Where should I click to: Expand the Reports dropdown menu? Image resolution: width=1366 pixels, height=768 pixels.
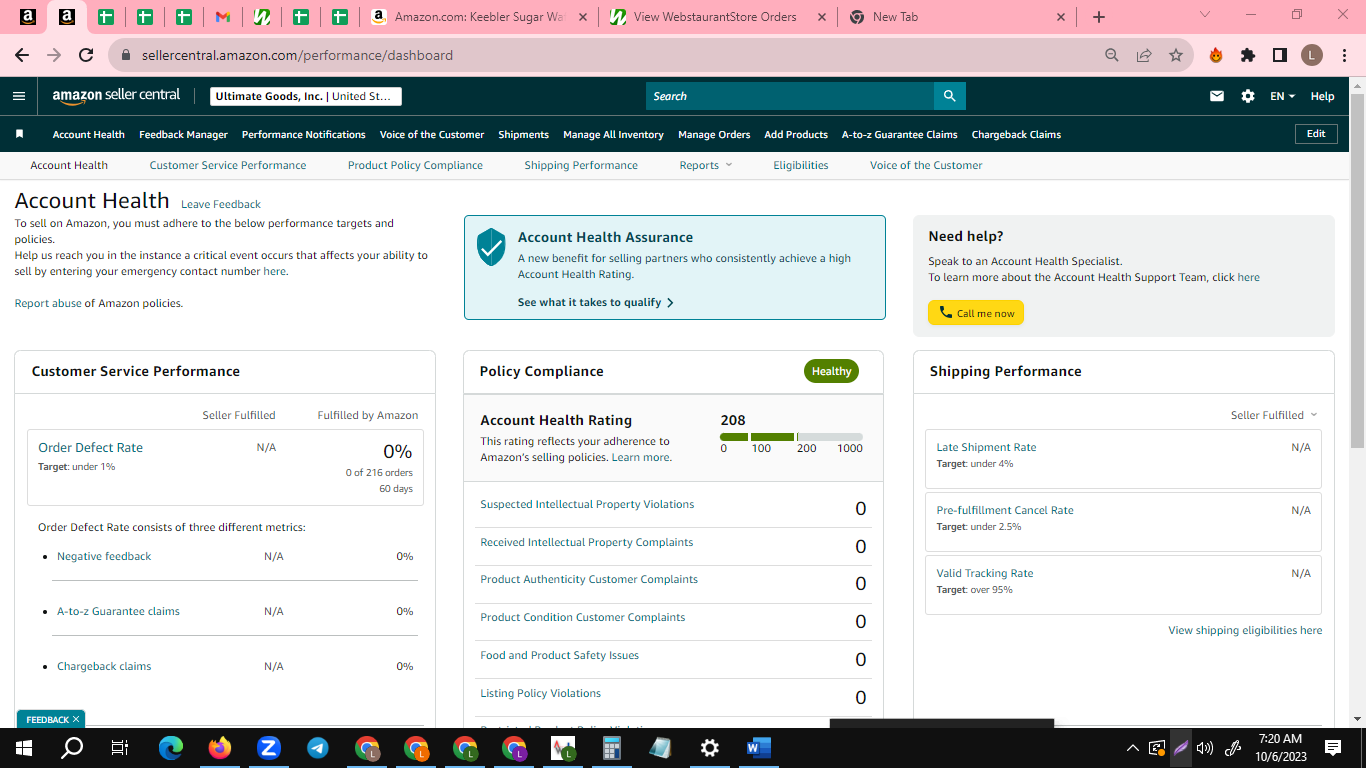[706, 165]
